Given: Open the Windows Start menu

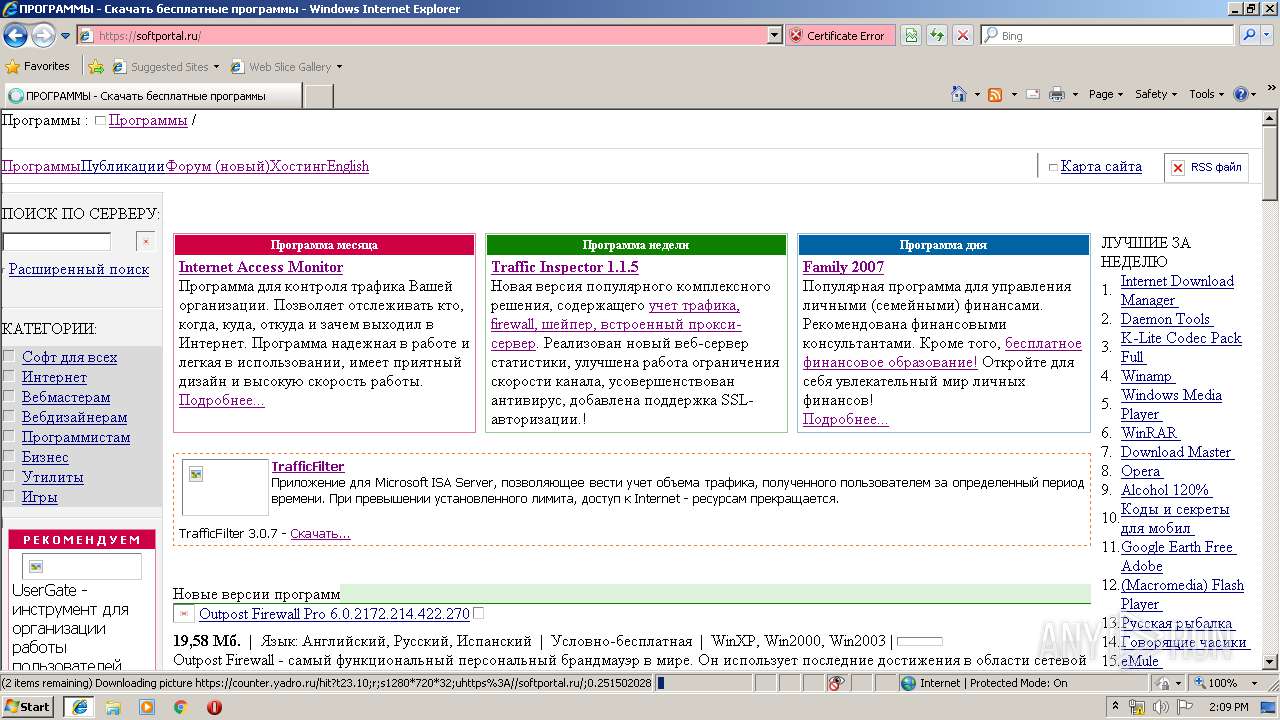Looking at the screenshot, I should coord(28,706).
